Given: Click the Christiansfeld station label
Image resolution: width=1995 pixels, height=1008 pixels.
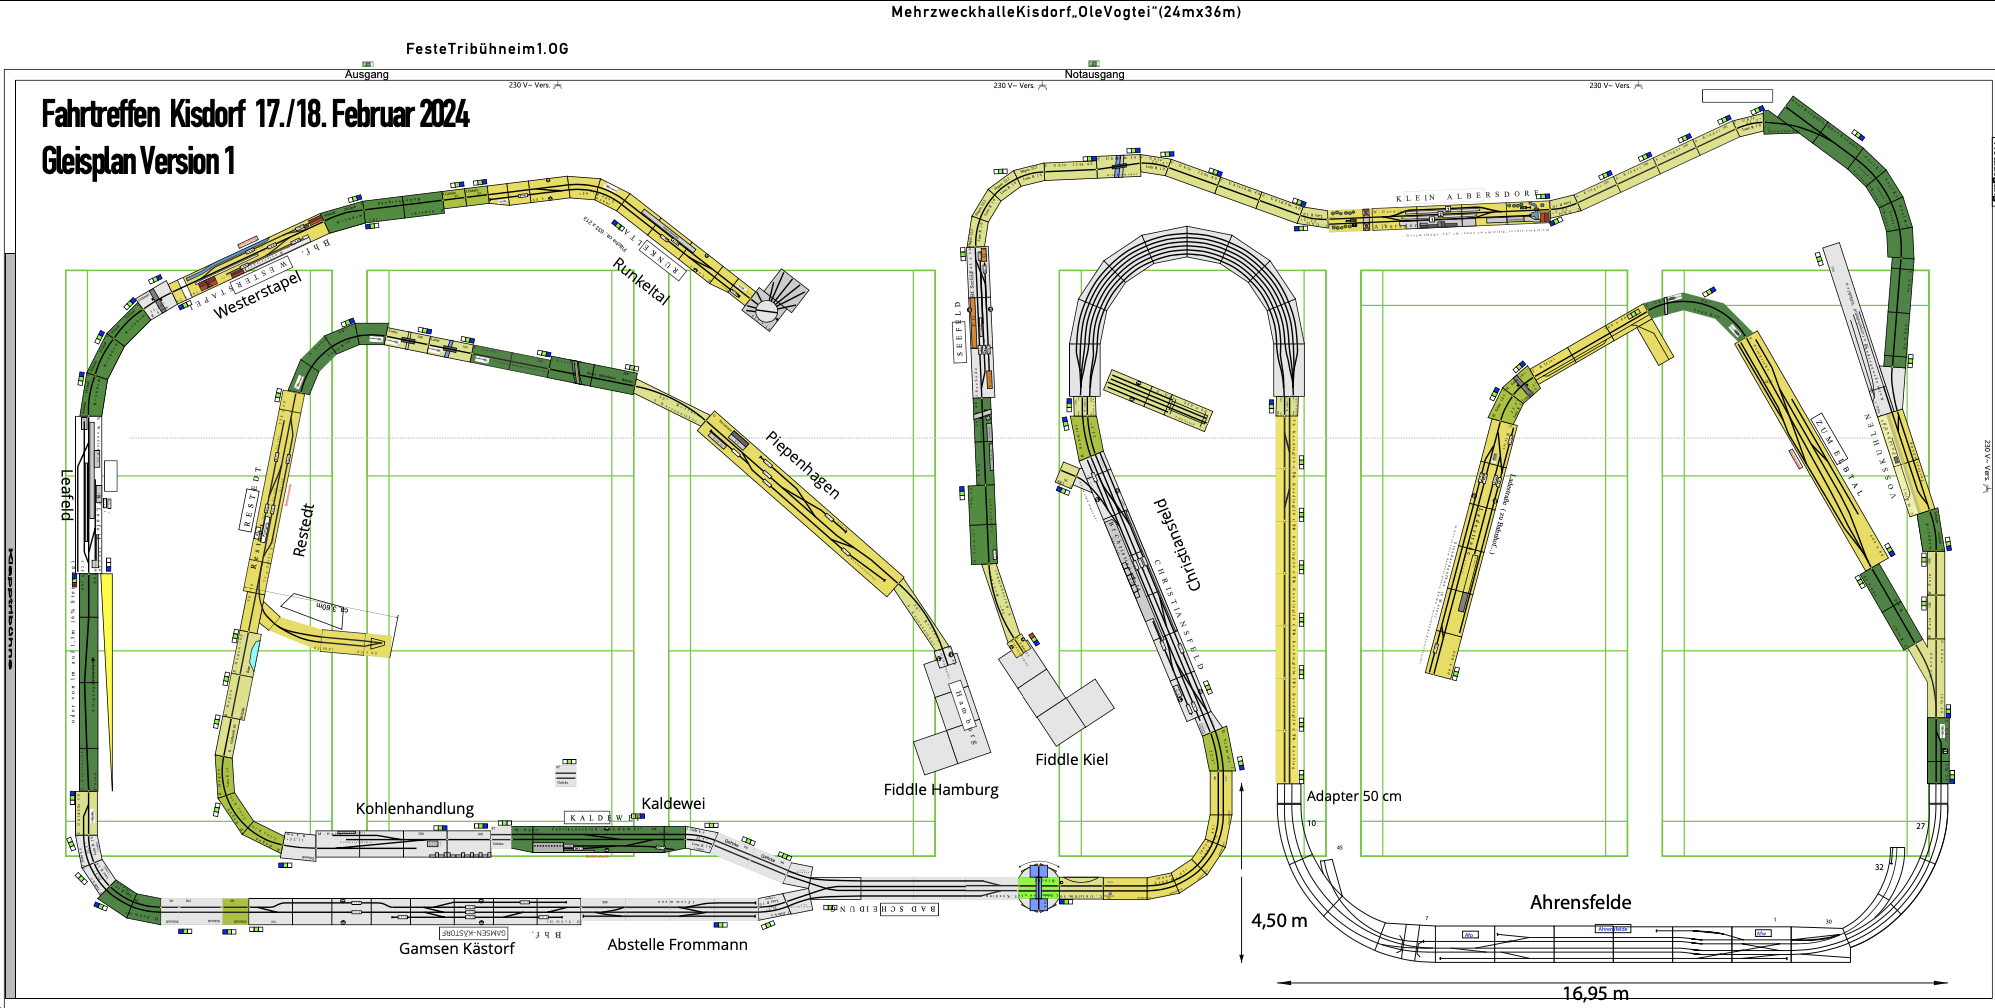Looking at the screenshot, I should tap(1177, 545).
